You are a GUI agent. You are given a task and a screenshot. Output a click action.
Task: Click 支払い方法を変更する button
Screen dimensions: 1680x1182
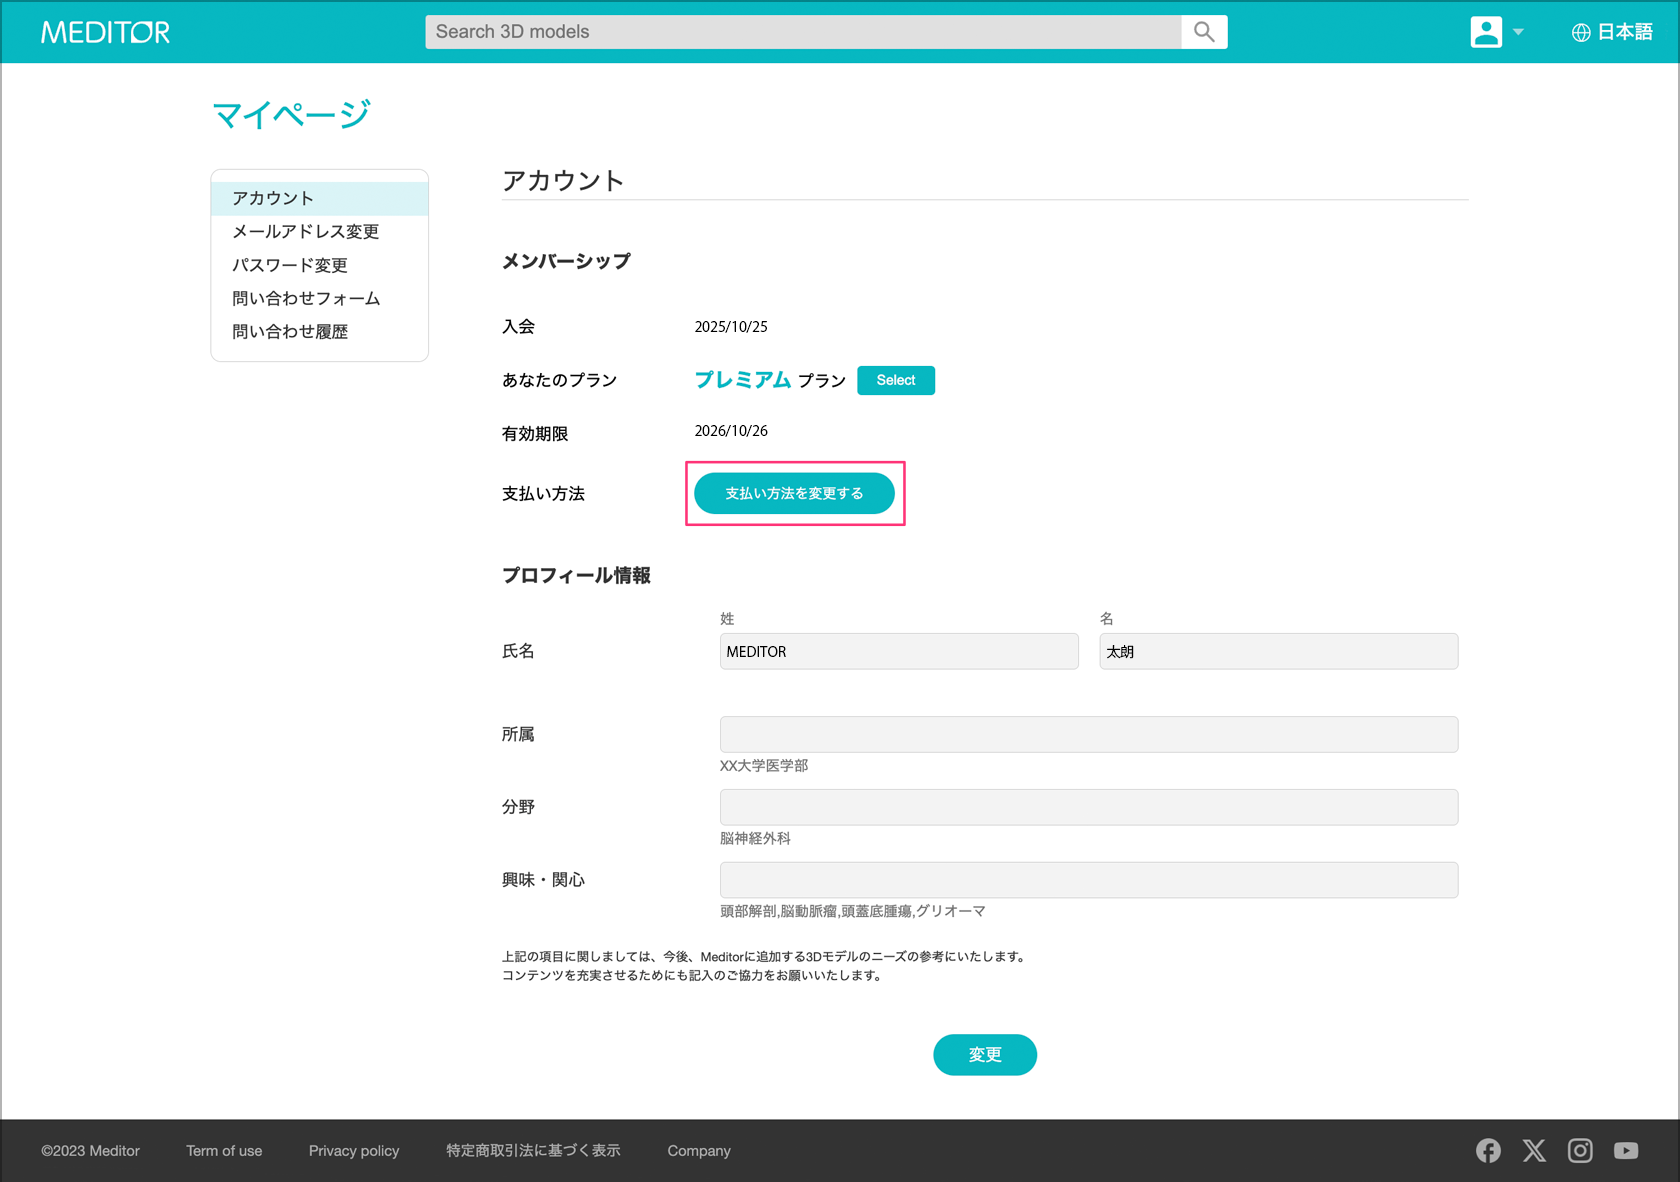point(794,494)
